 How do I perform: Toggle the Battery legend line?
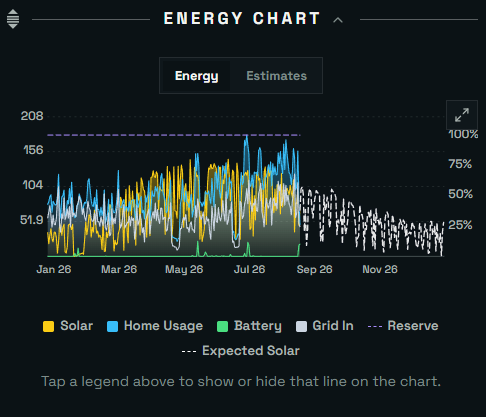[249, 326]
